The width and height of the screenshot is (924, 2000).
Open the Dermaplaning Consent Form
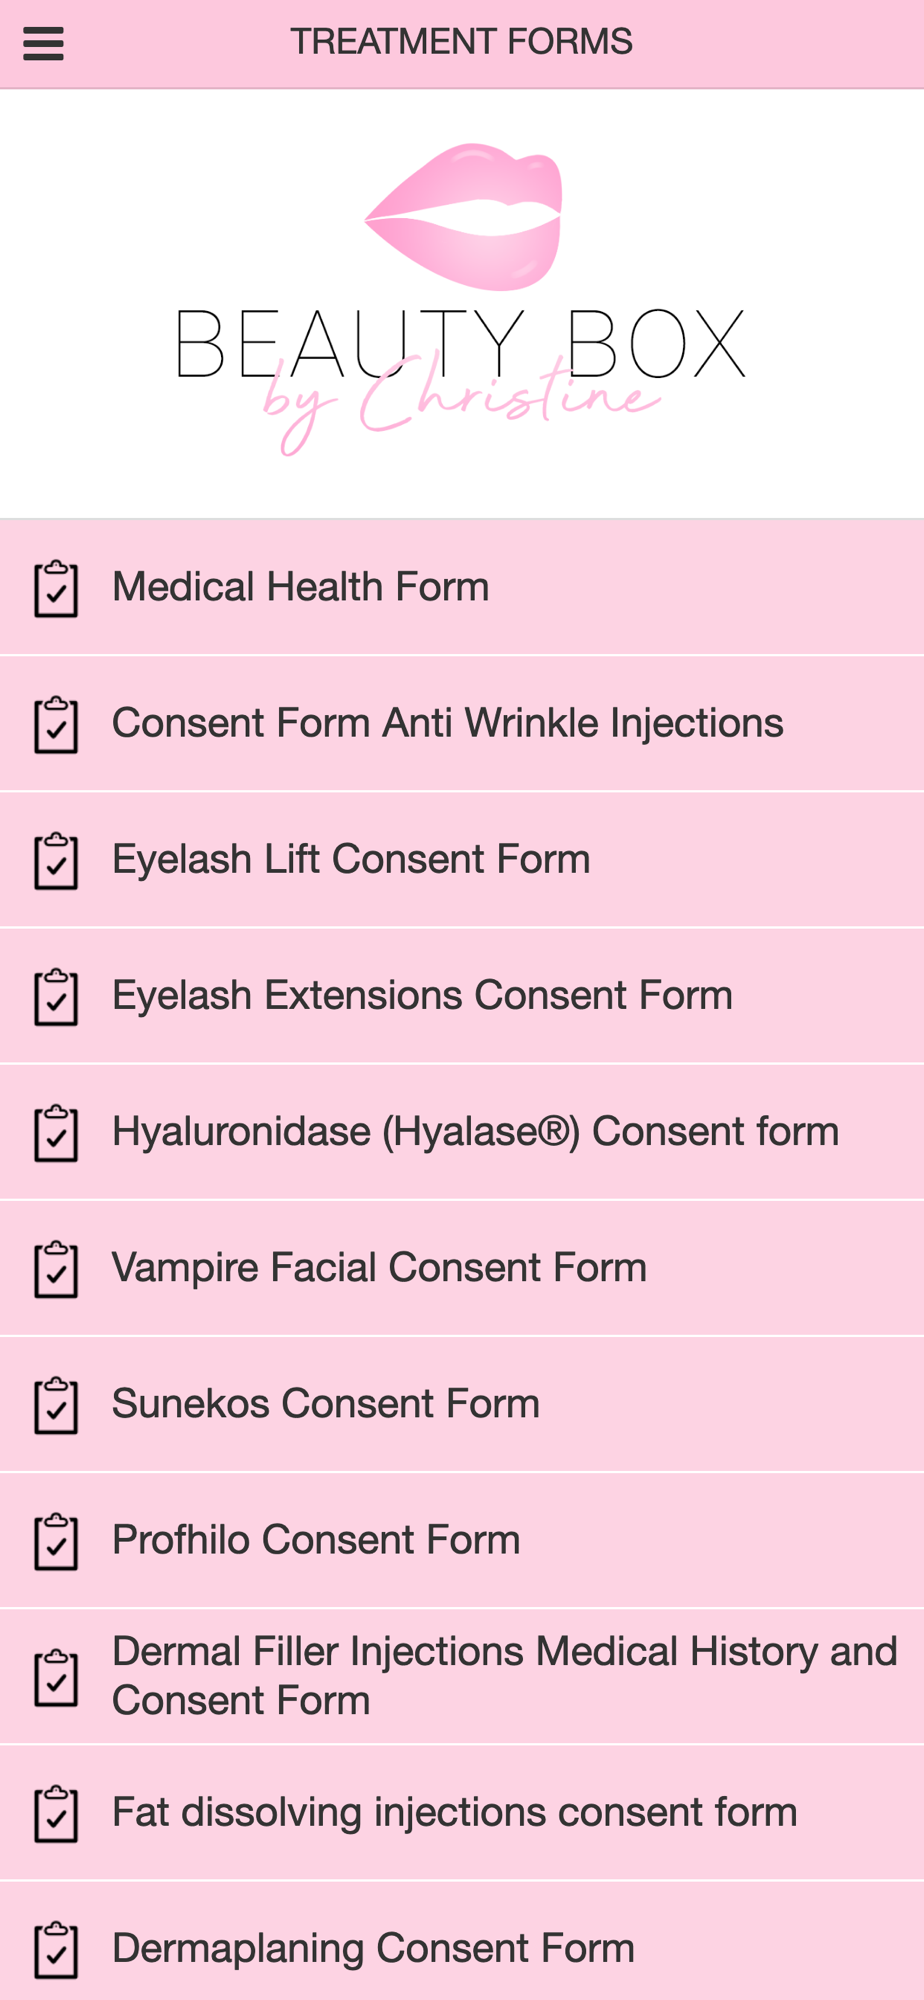[373, 1948]
